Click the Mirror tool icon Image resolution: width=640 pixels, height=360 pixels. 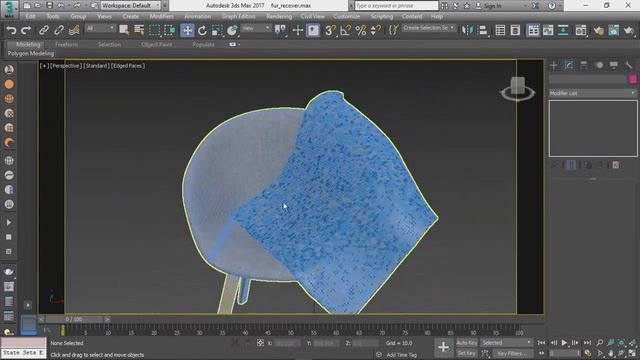coord(468,30)
